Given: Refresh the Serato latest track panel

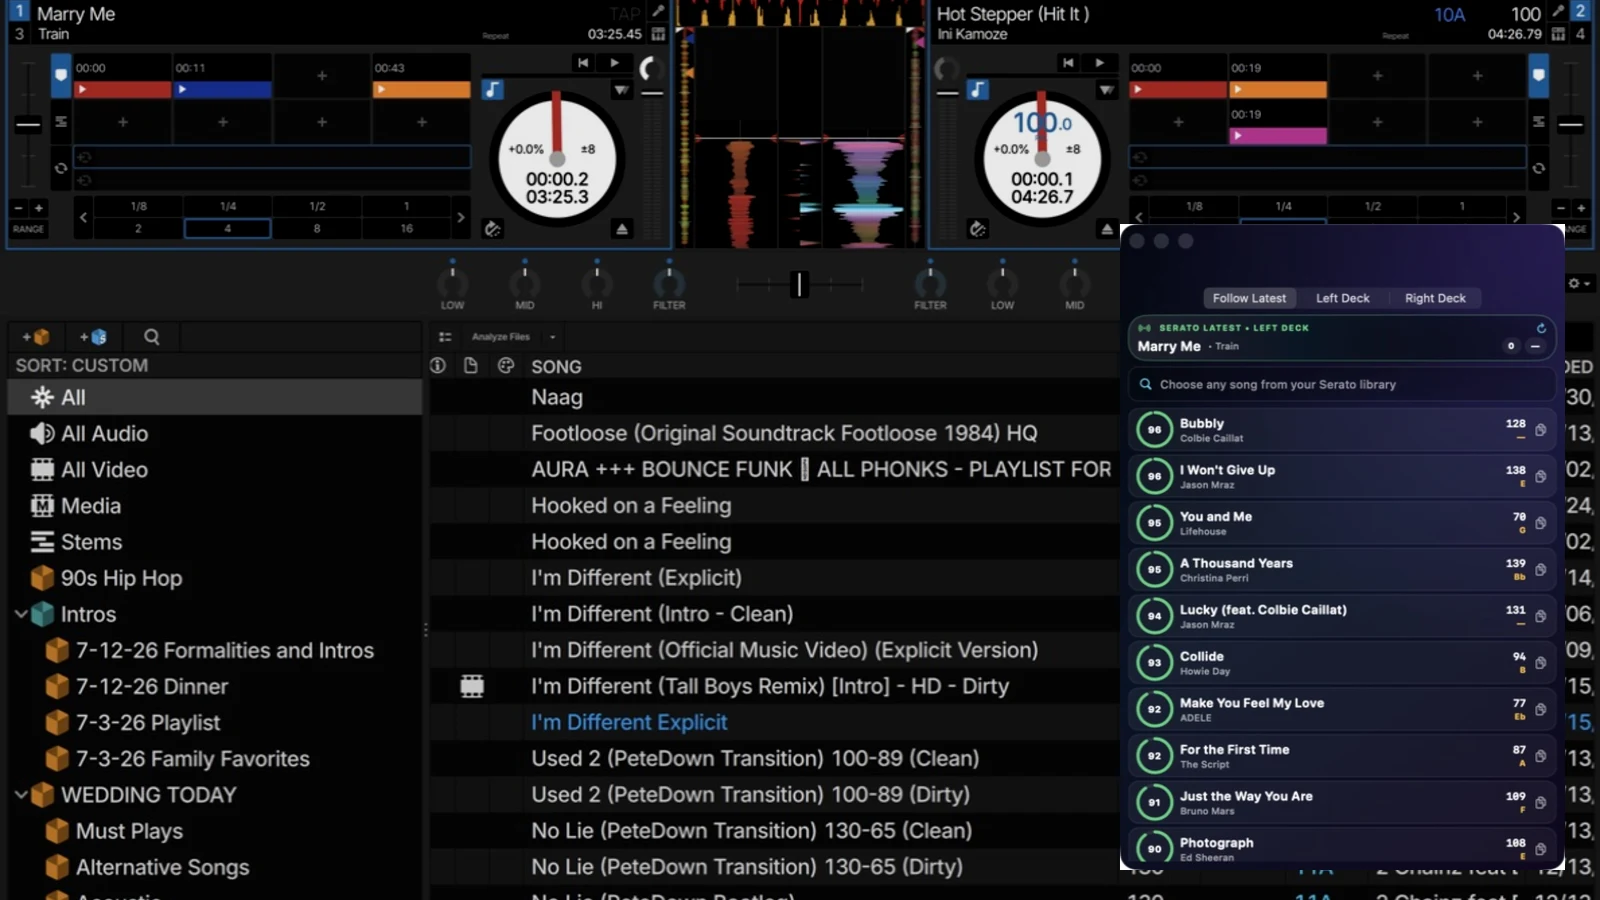Looking at the screenshot, I should point(1541,328).
